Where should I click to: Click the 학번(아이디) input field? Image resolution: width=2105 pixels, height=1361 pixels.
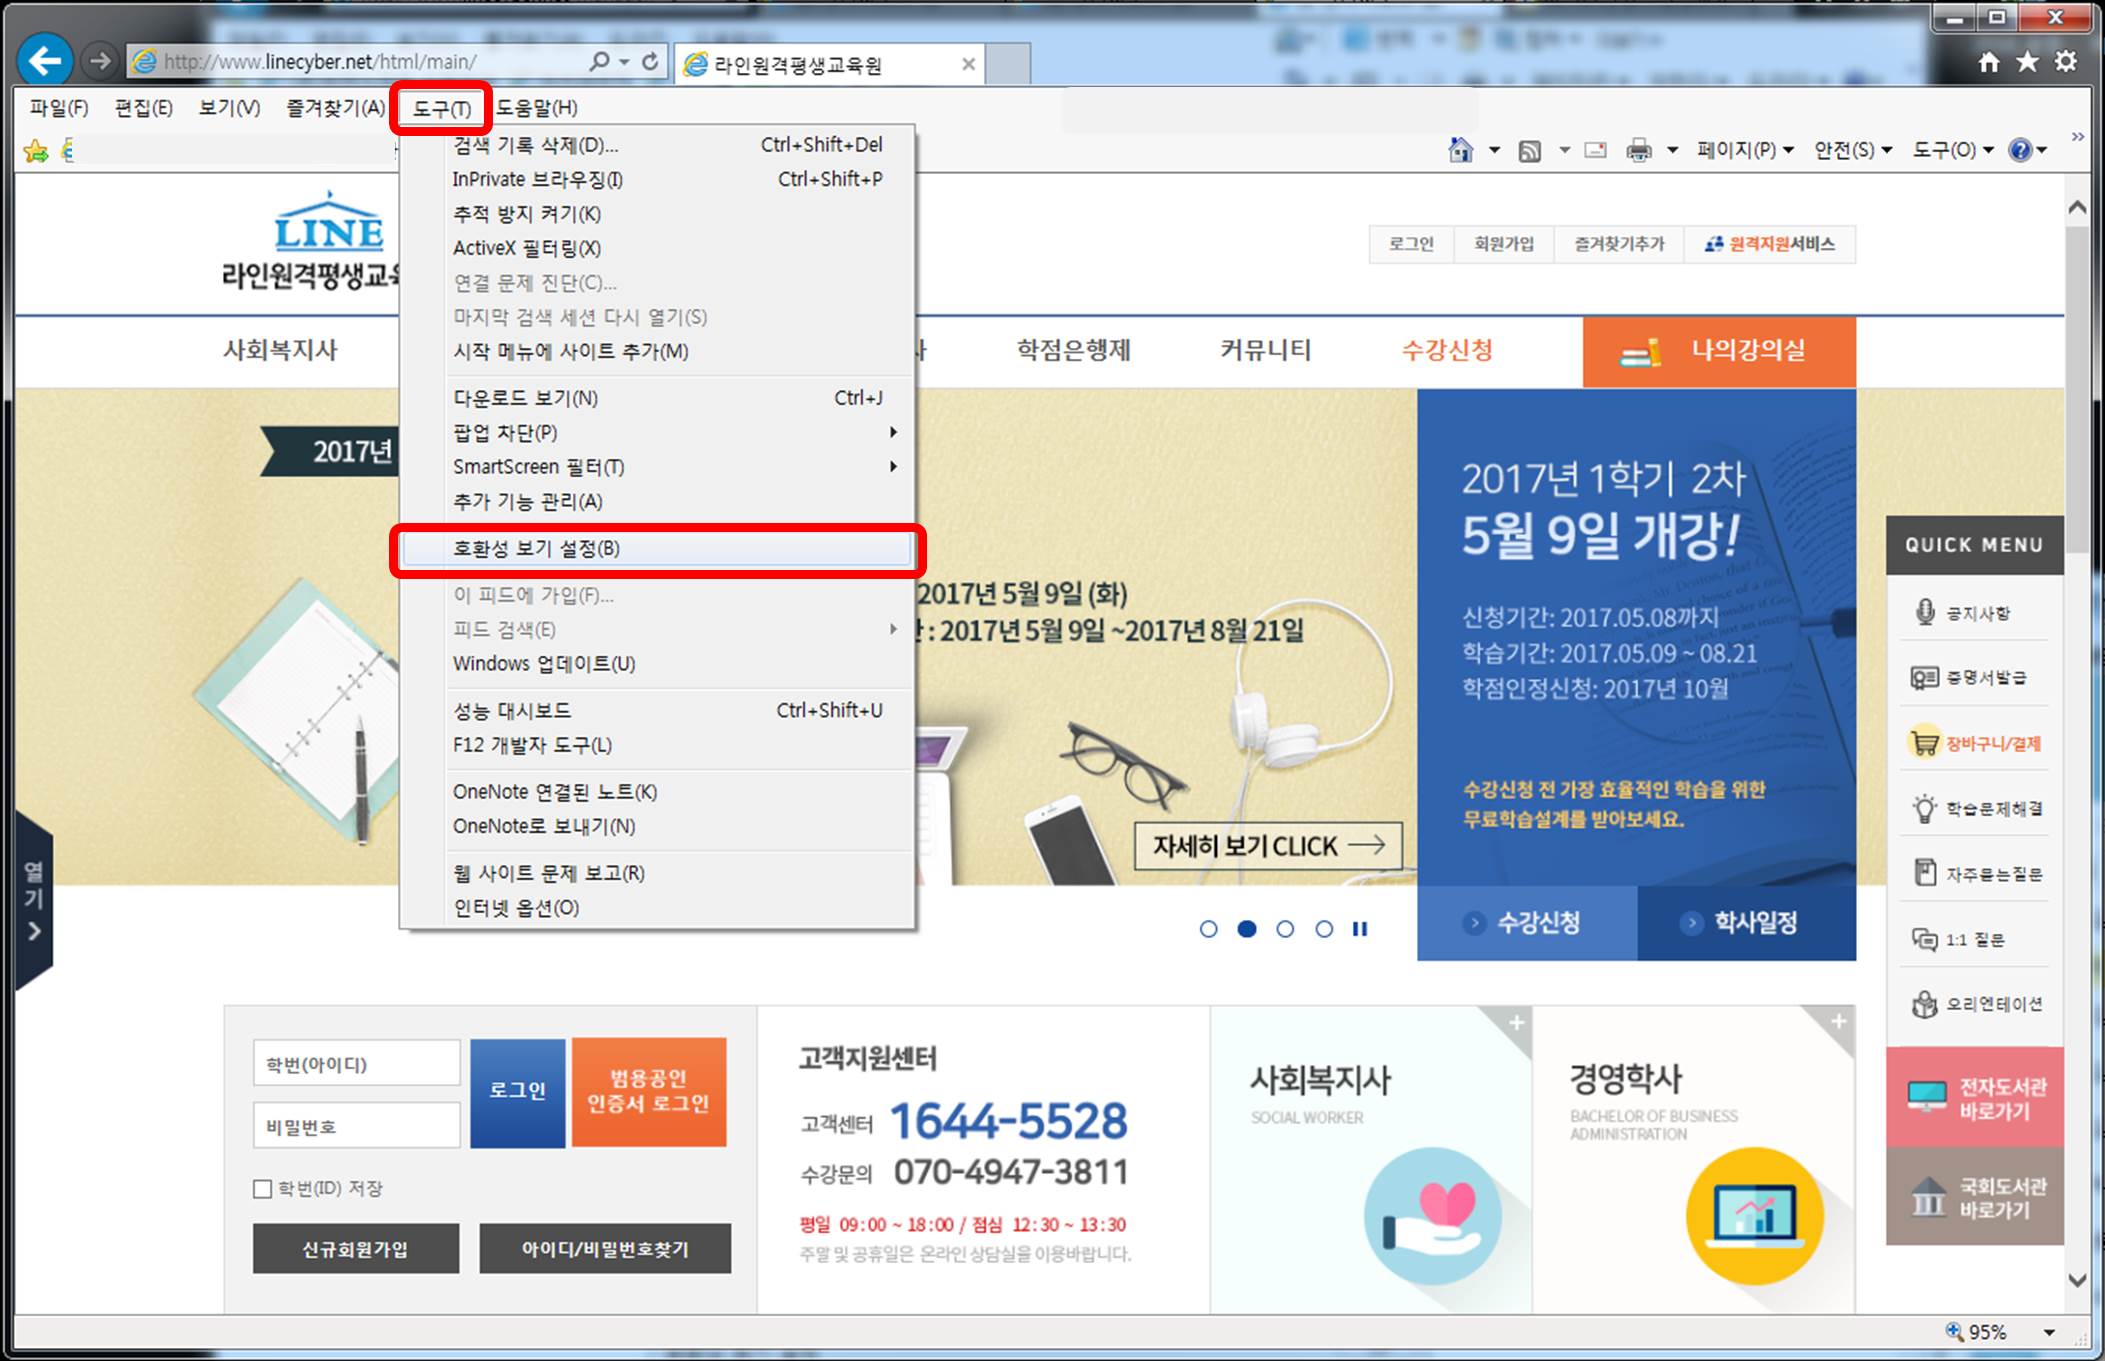356,1064
